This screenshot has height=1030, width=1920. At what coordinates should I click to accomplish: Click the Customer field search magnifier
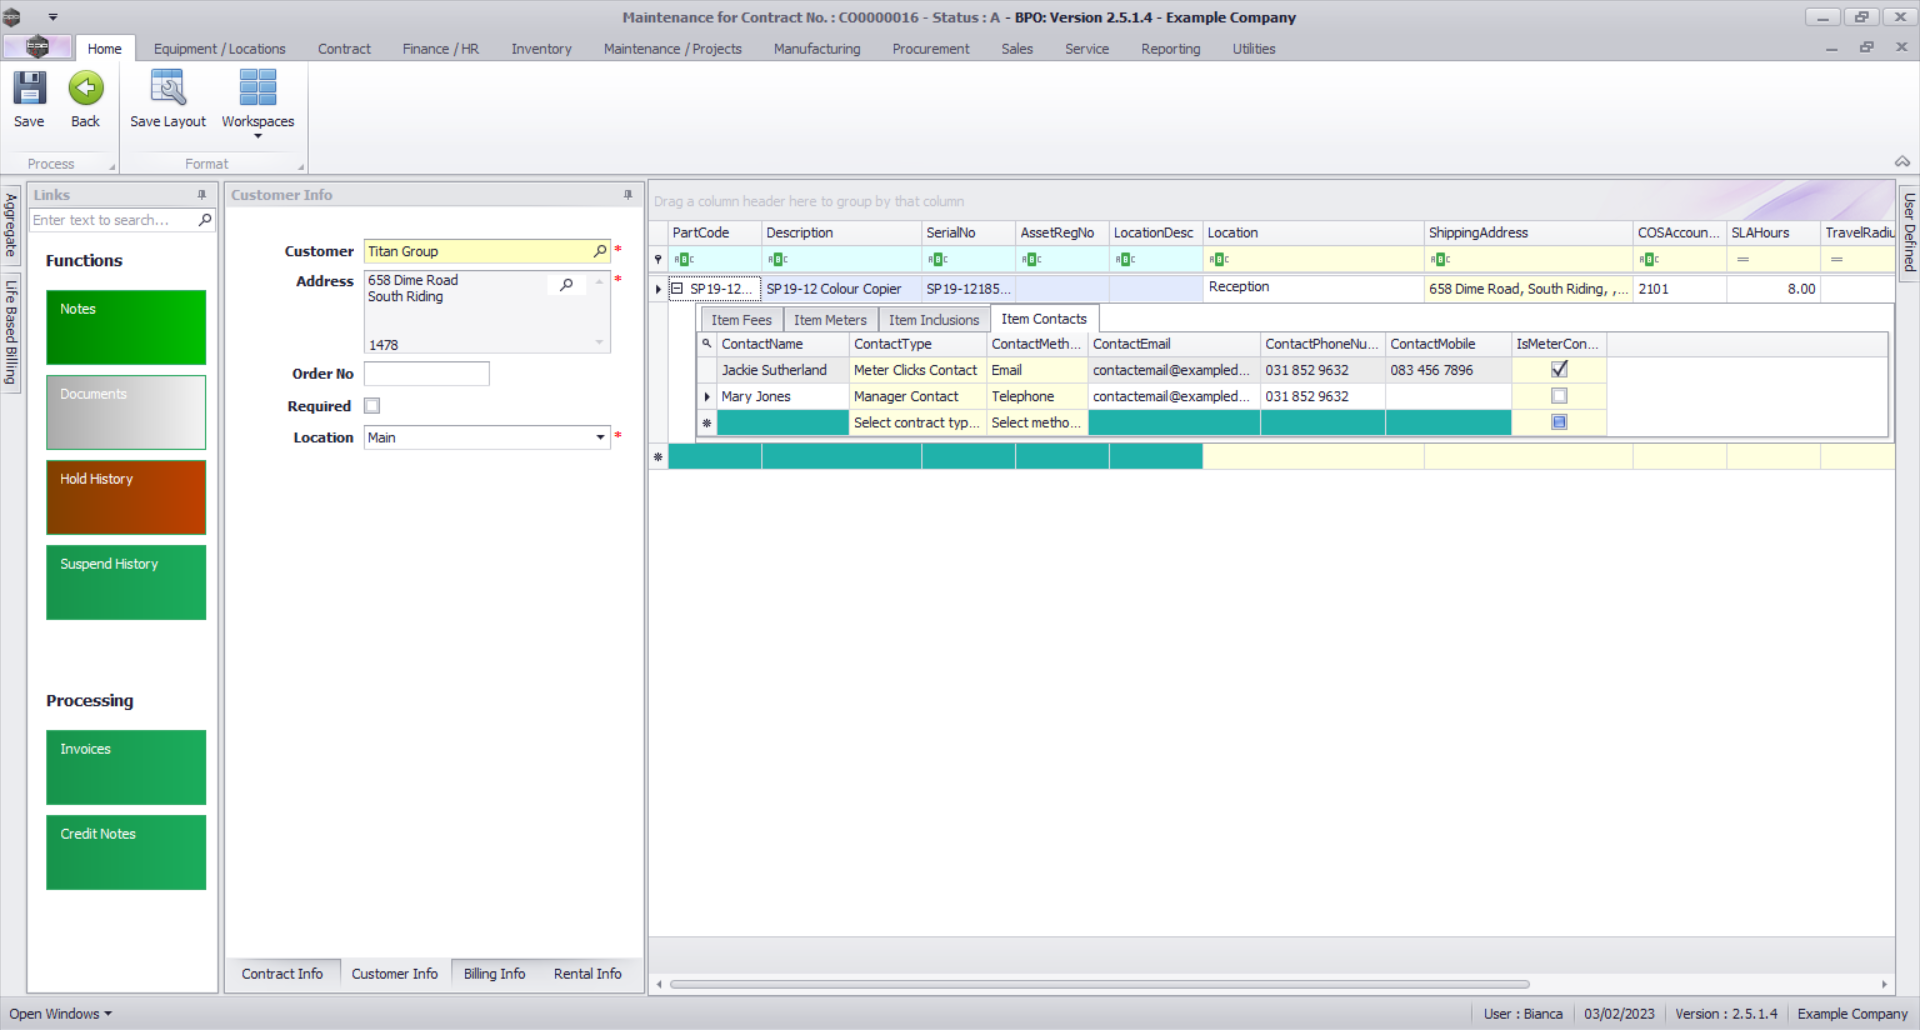[x=600, y=251]
